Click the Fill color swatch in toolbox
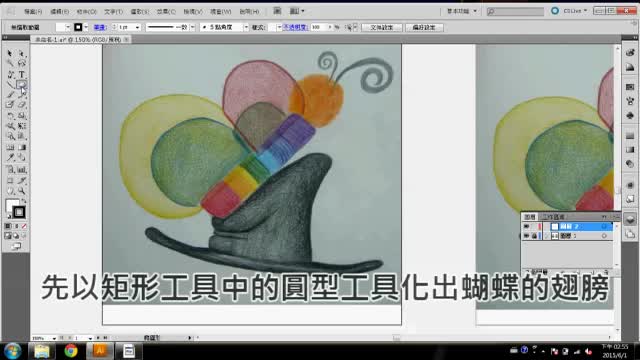 pos(12,205)
